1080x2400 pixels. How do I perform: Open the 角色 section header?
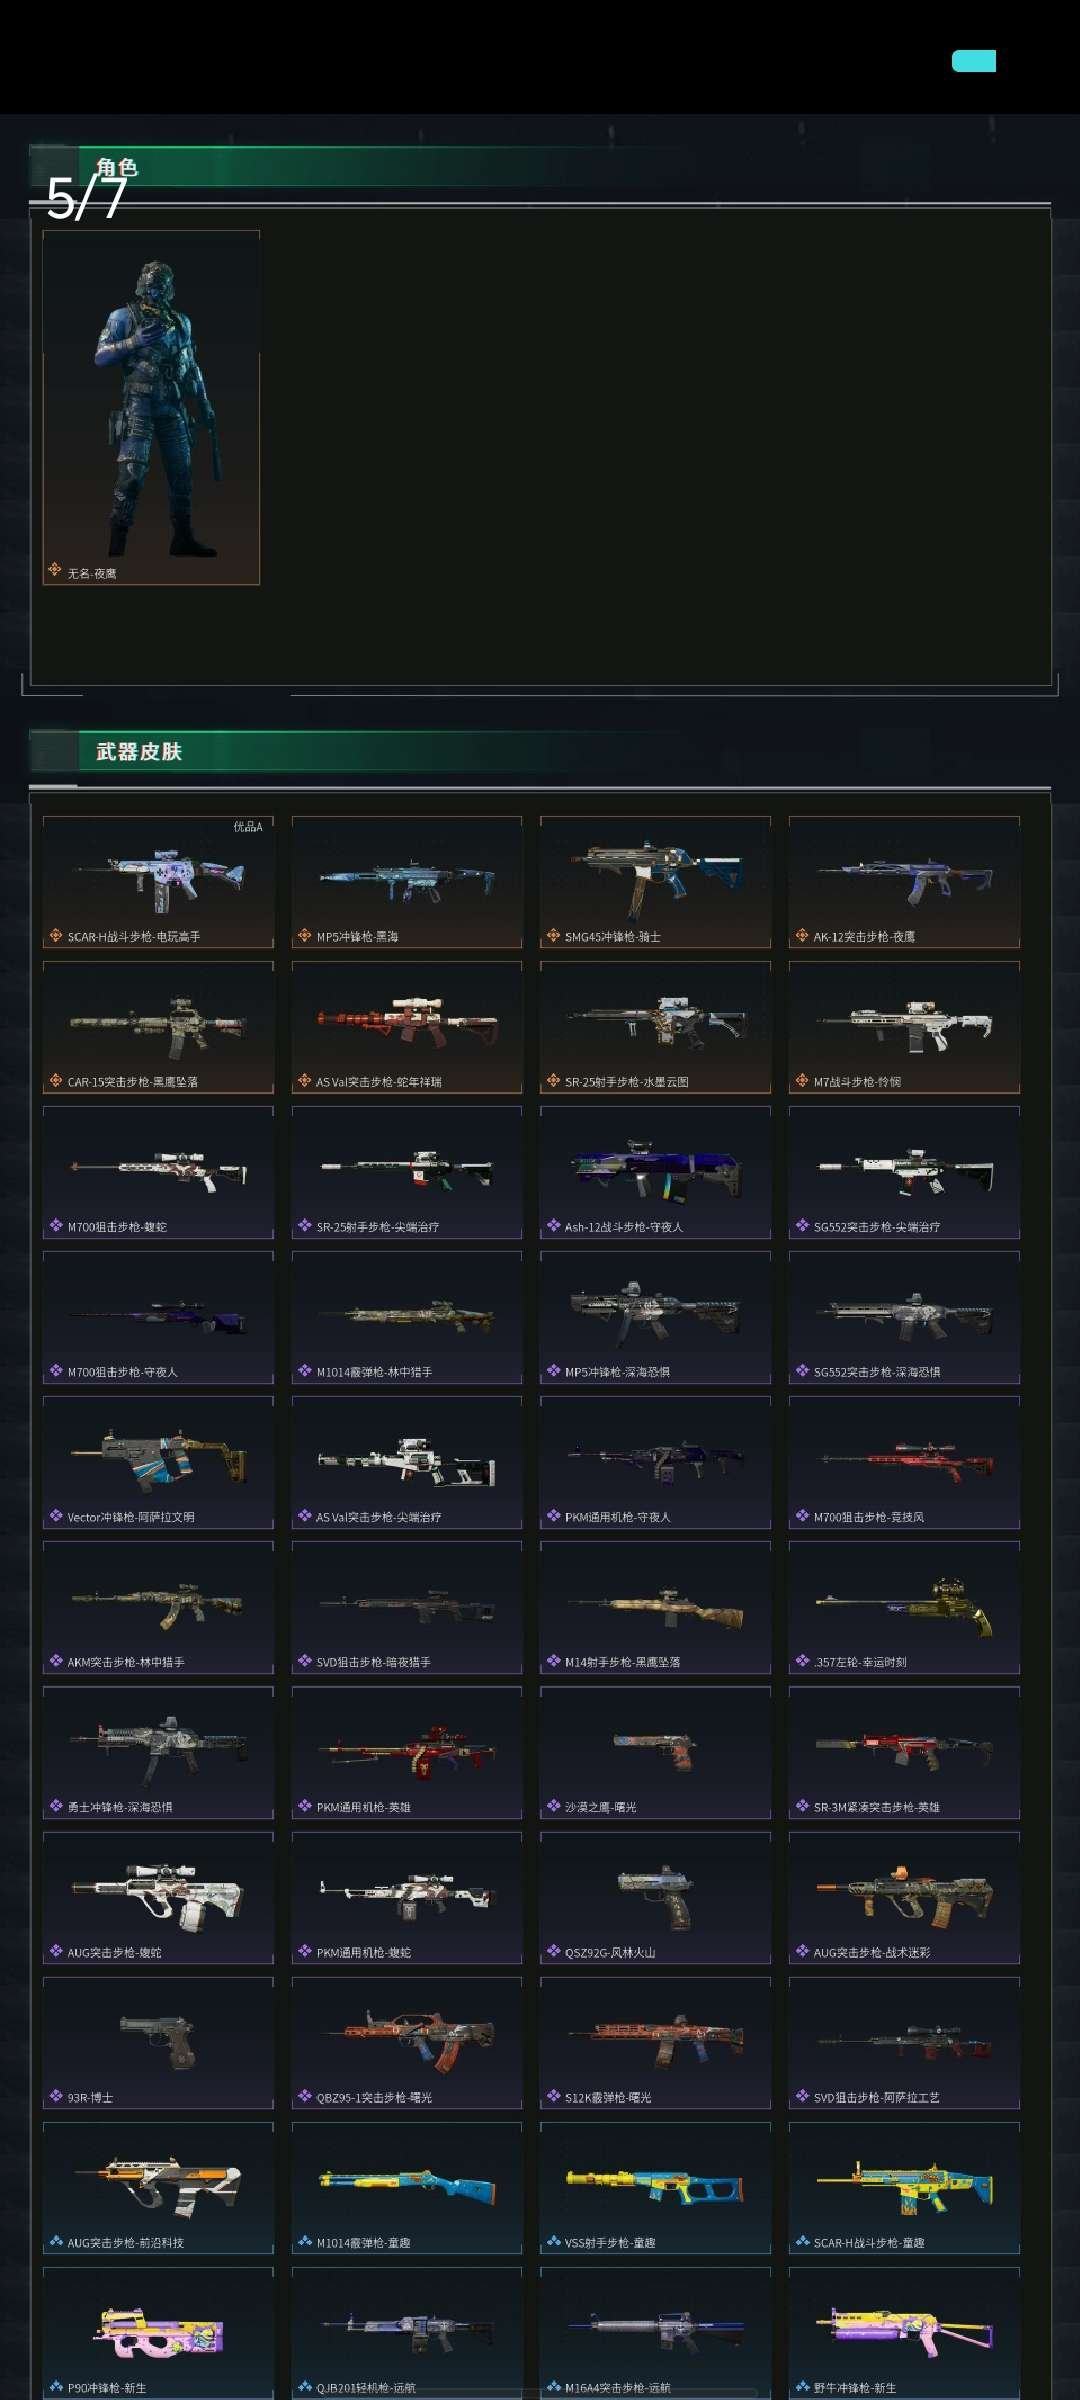pyautogui.click(x=116, y=167)
